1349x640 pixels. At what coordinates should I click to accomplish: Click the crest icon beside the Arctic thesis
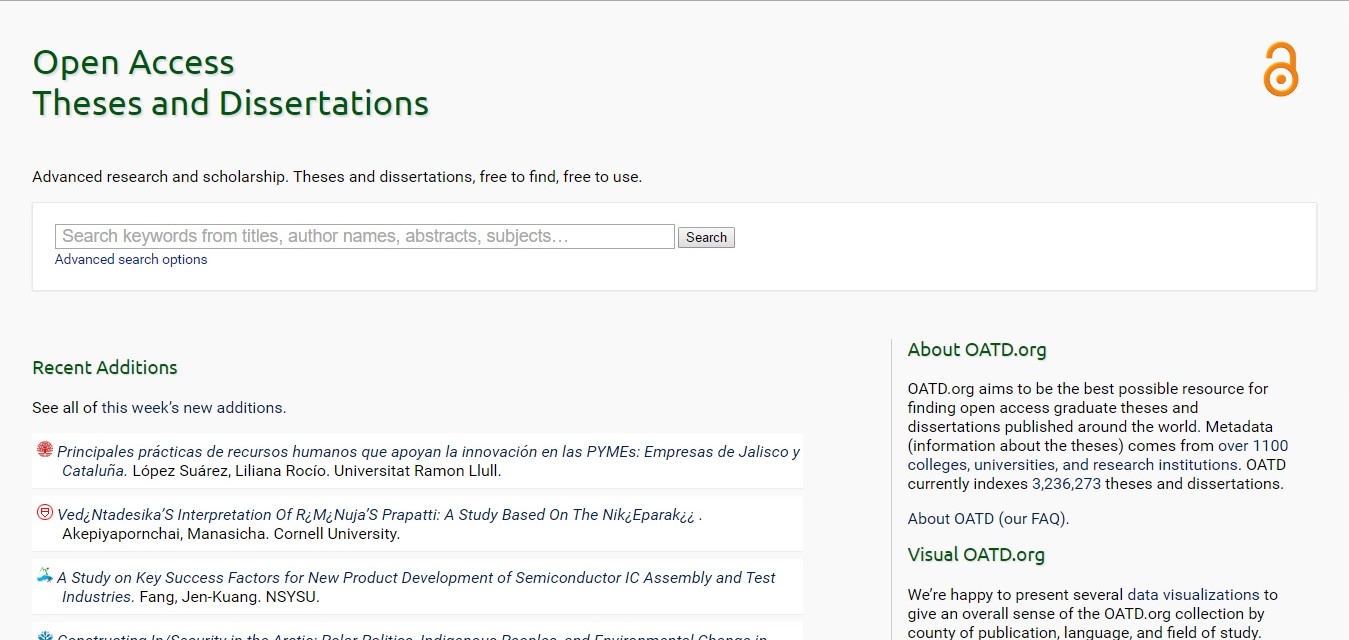tap(44, 635)
